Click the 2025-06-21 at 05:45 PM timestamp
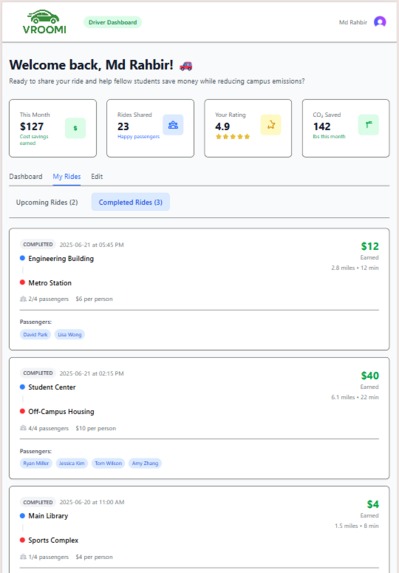The image size is (399, 573). coord(92,244)
